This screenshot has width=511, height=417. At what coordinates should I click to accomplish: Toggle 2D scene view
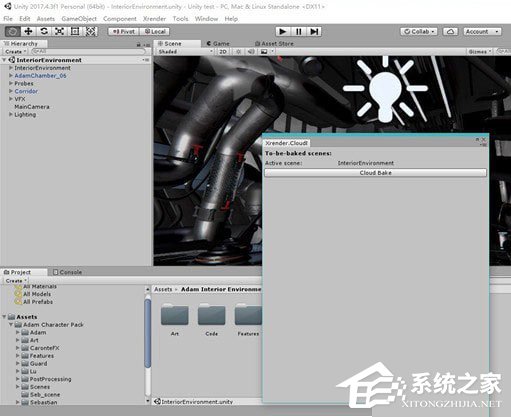pos(223,52)
